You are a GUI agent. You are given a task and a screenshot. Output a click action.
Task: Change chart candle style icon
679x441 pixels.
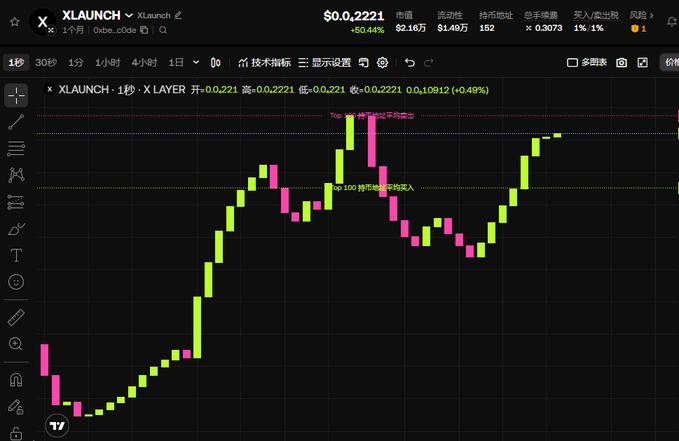[x=215, y=62]
